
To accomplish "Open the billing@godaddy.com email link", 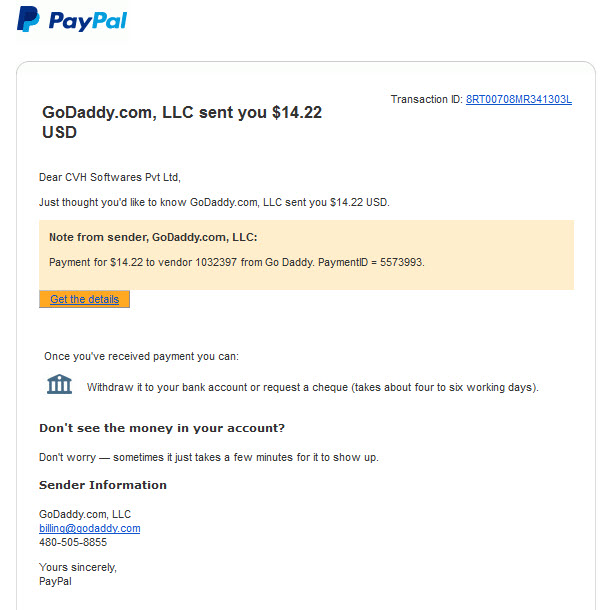I will 89,528.
